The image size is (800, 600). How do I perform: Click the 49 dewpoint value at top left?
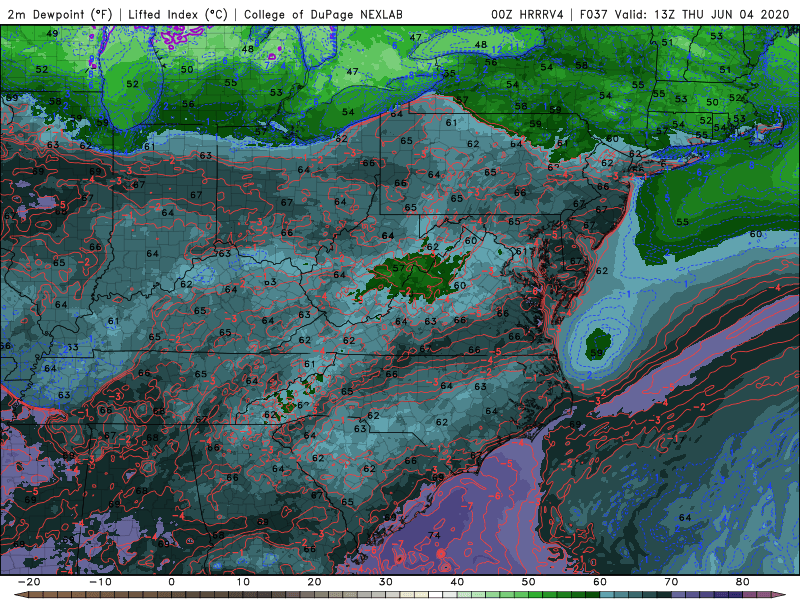(52, 34)
